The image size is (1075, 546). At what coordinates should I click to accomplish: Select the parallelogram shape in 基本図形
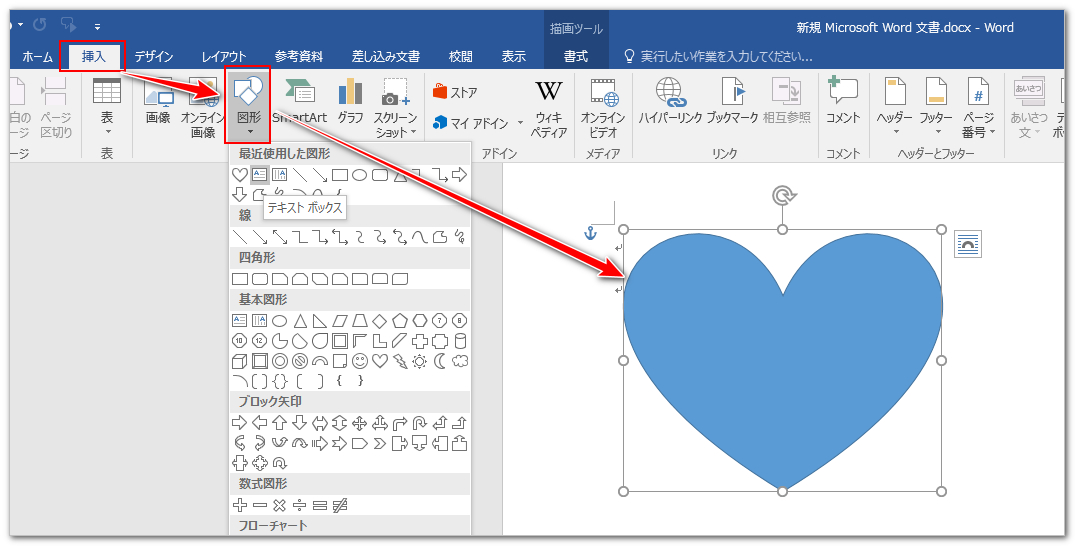339,321
